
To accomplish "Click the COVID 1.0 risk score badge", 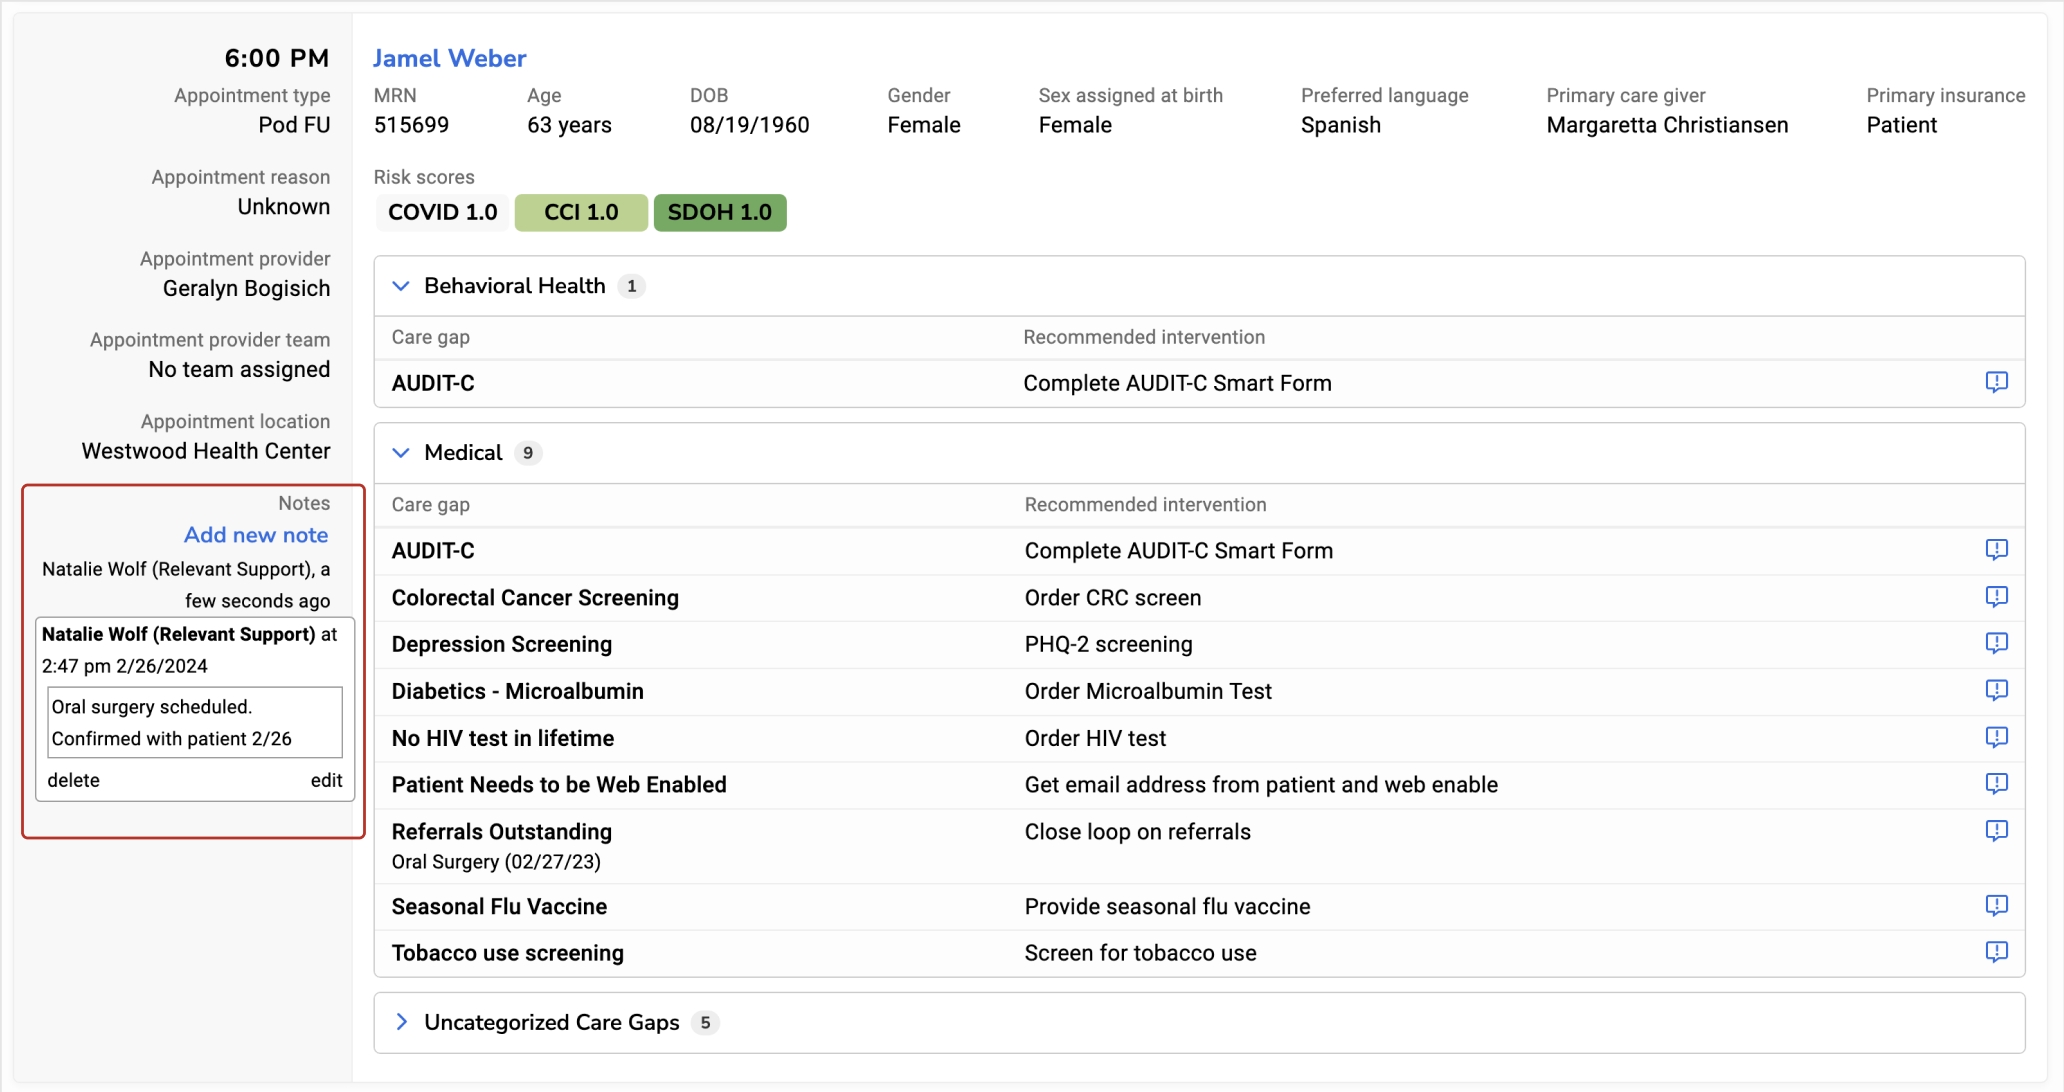I will pyautogui.click(x=442, y=212).
